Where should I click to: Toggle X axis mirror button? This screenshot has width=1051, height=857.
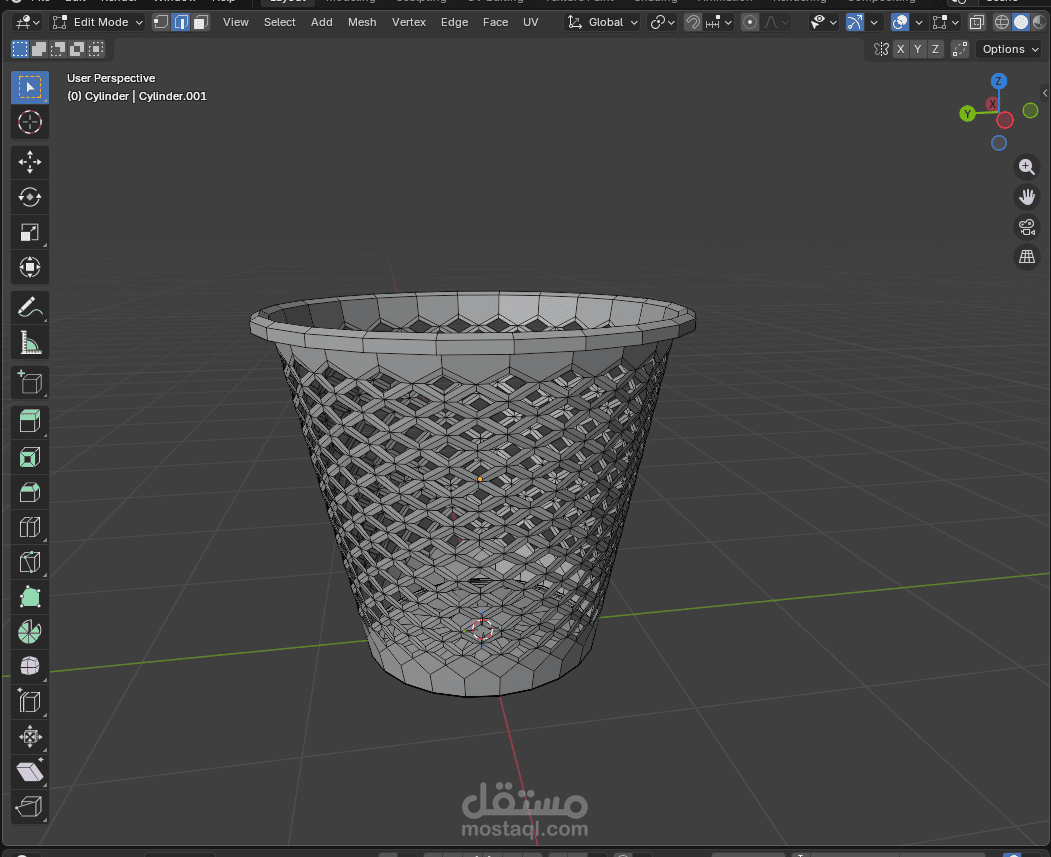pos(901,49)
